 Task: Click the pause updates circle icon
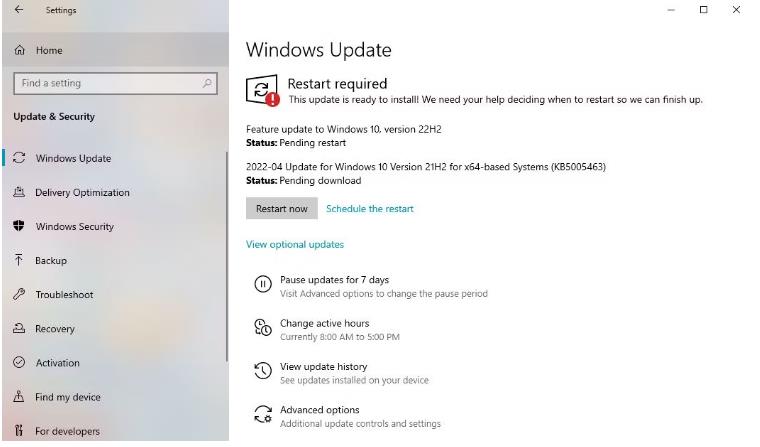263,284
